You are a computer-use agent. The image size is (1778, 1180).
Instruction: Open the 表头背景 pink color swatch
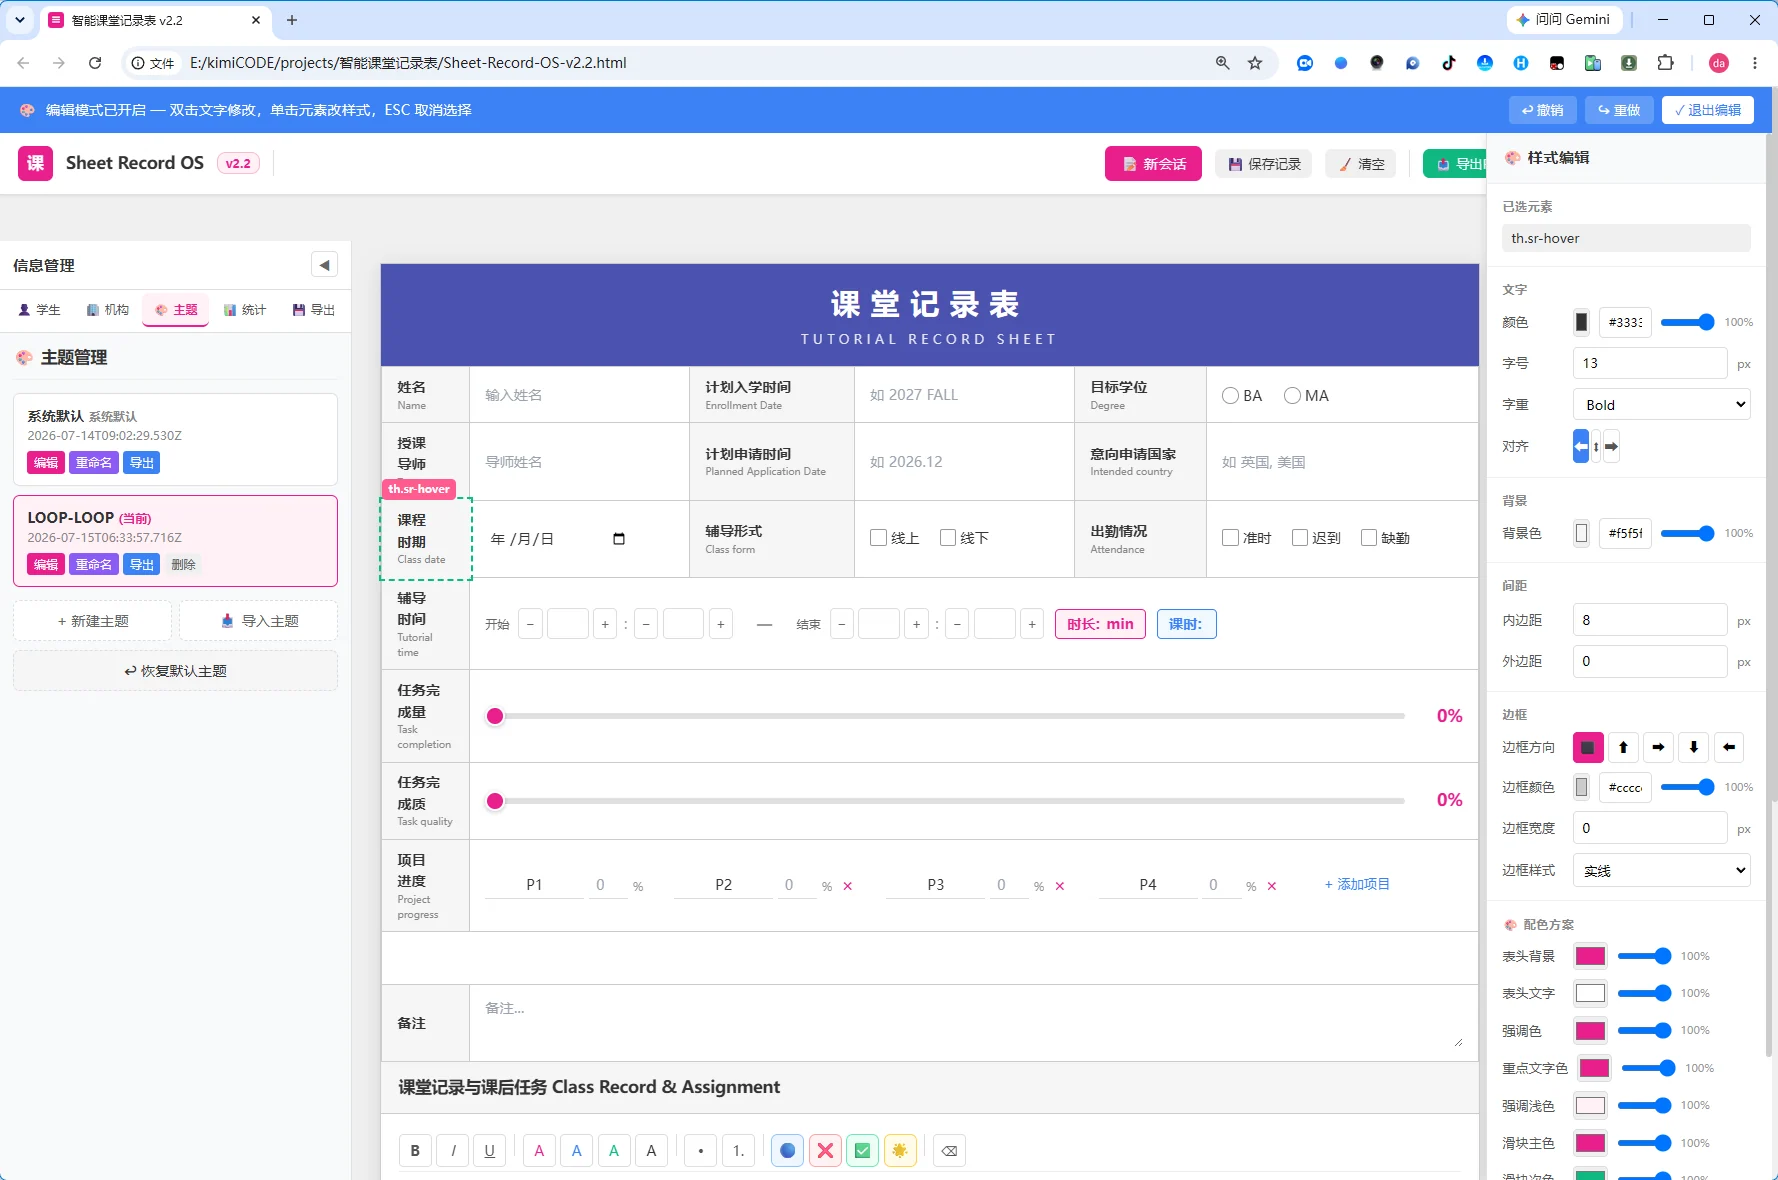1590,956
